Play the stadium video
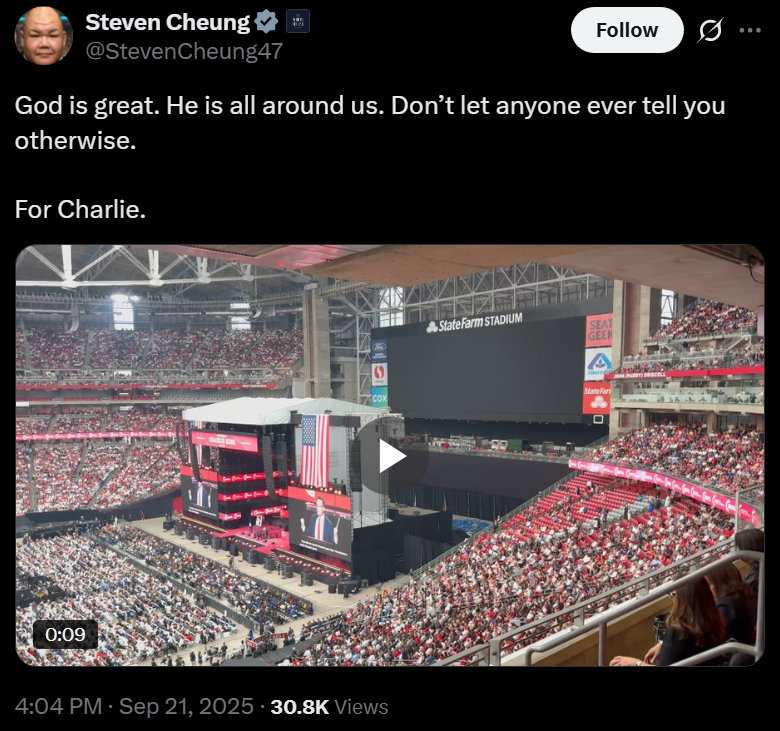 (x=391, y=456)
